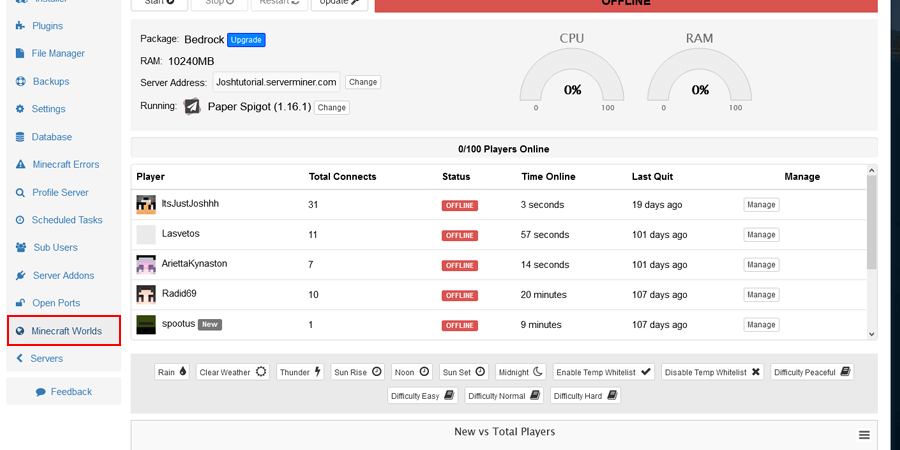The height and width of the screenshot is (450, 900).
Task: Click the Servers back chevron icon
Action: 20,358
